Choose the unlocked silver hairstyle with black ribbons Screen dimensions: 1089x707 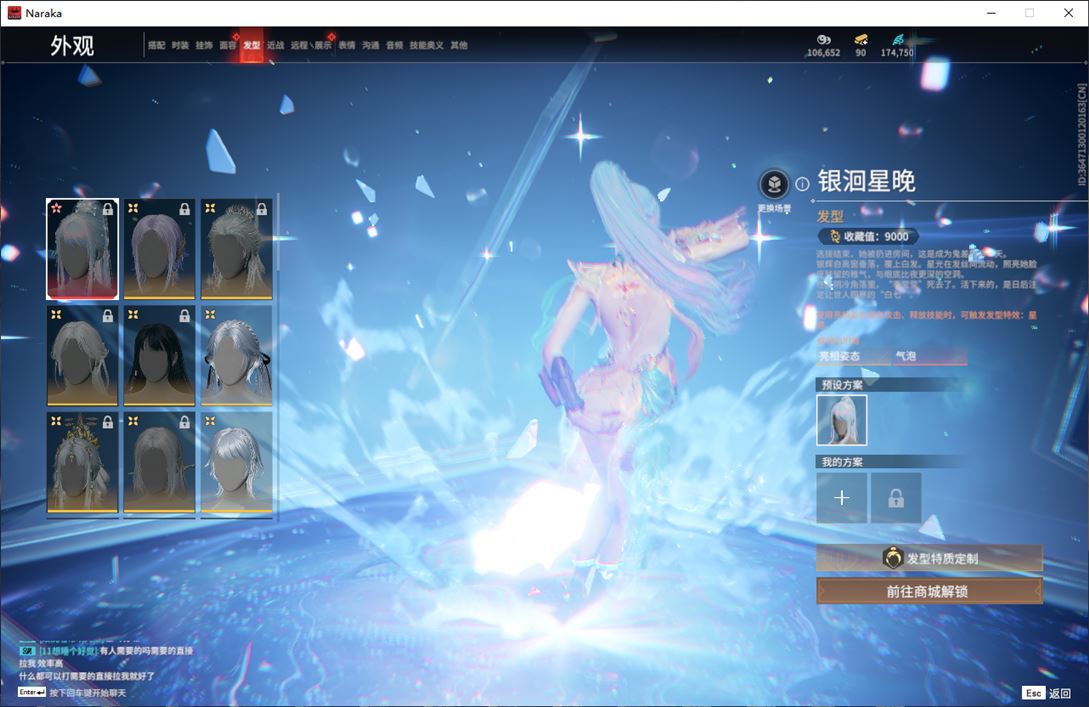pyautogui.click(x=237, y=355)
